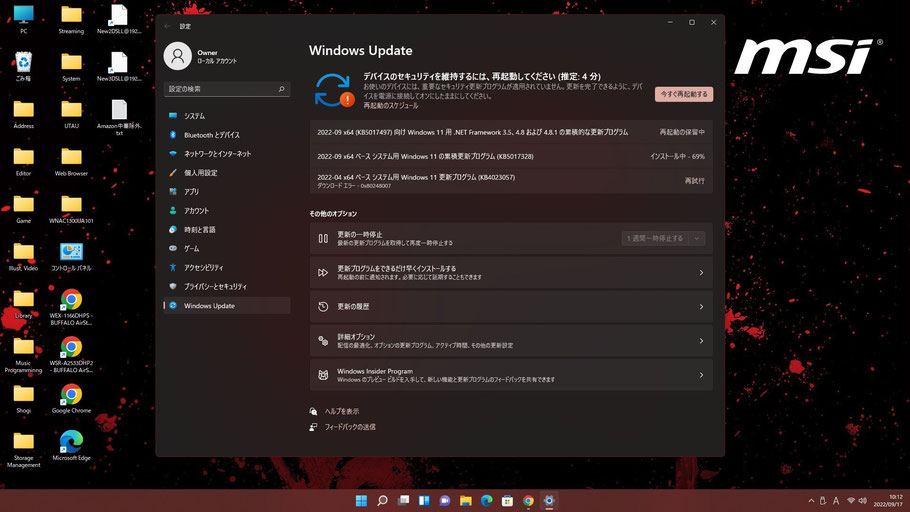Image resolution: width=910 pixels, height=512 pixels.
Task: Open Task View on taskbar
Action: 403,500
